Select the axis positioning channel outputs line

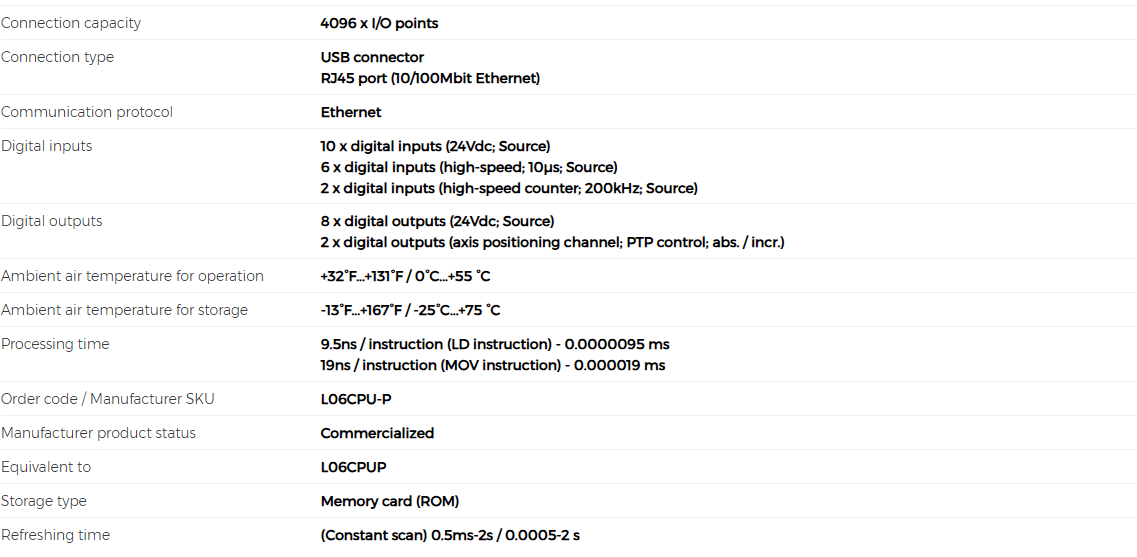(x=552, y=242)
